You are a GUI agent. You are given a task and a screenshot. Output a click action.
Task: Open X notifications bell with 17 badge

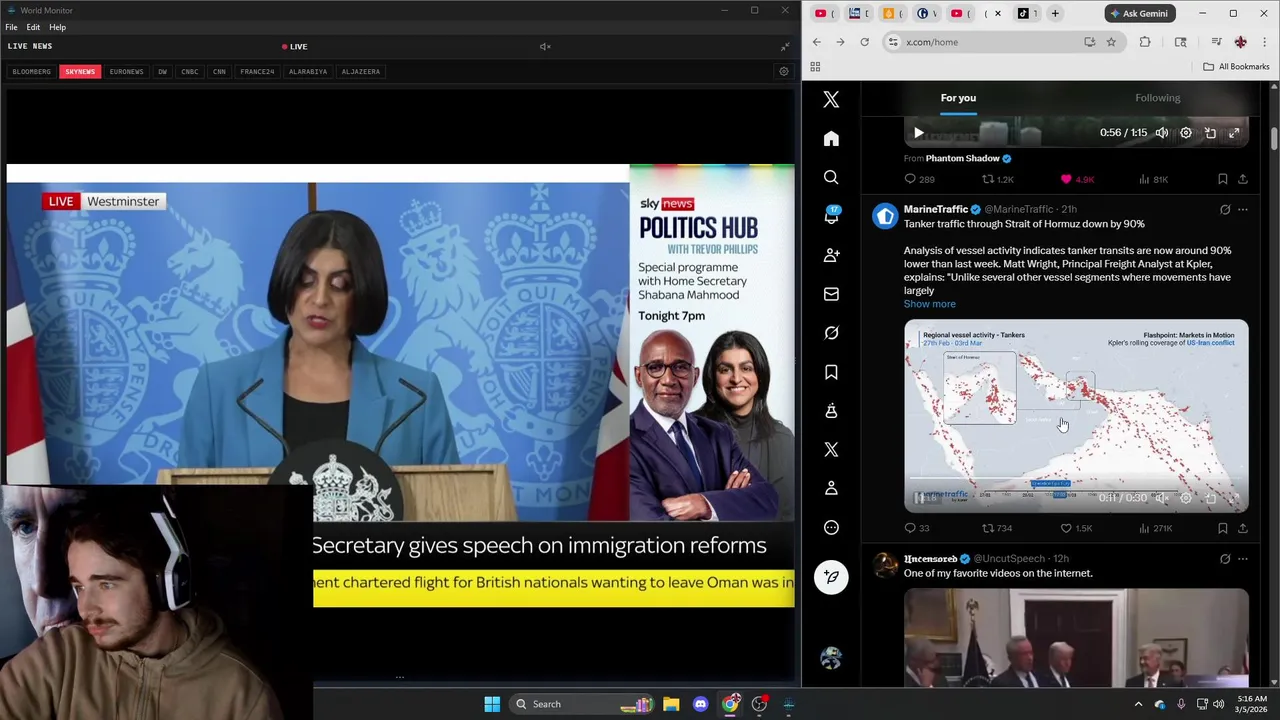point(831,216)
